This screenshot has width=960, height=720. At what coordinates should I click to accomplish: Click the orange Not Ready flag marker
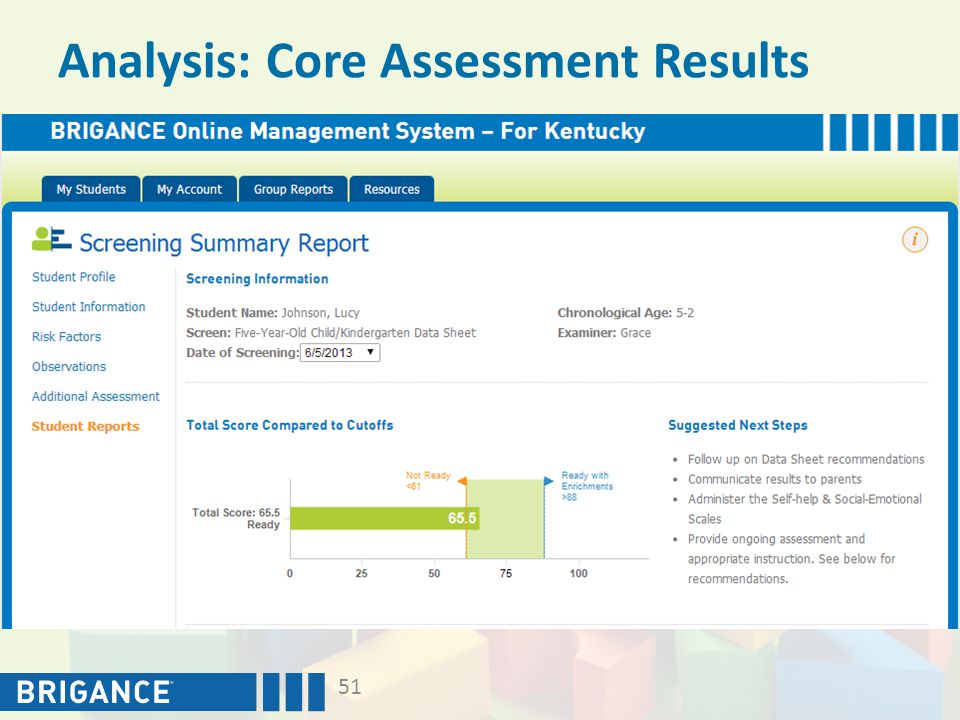462,481
